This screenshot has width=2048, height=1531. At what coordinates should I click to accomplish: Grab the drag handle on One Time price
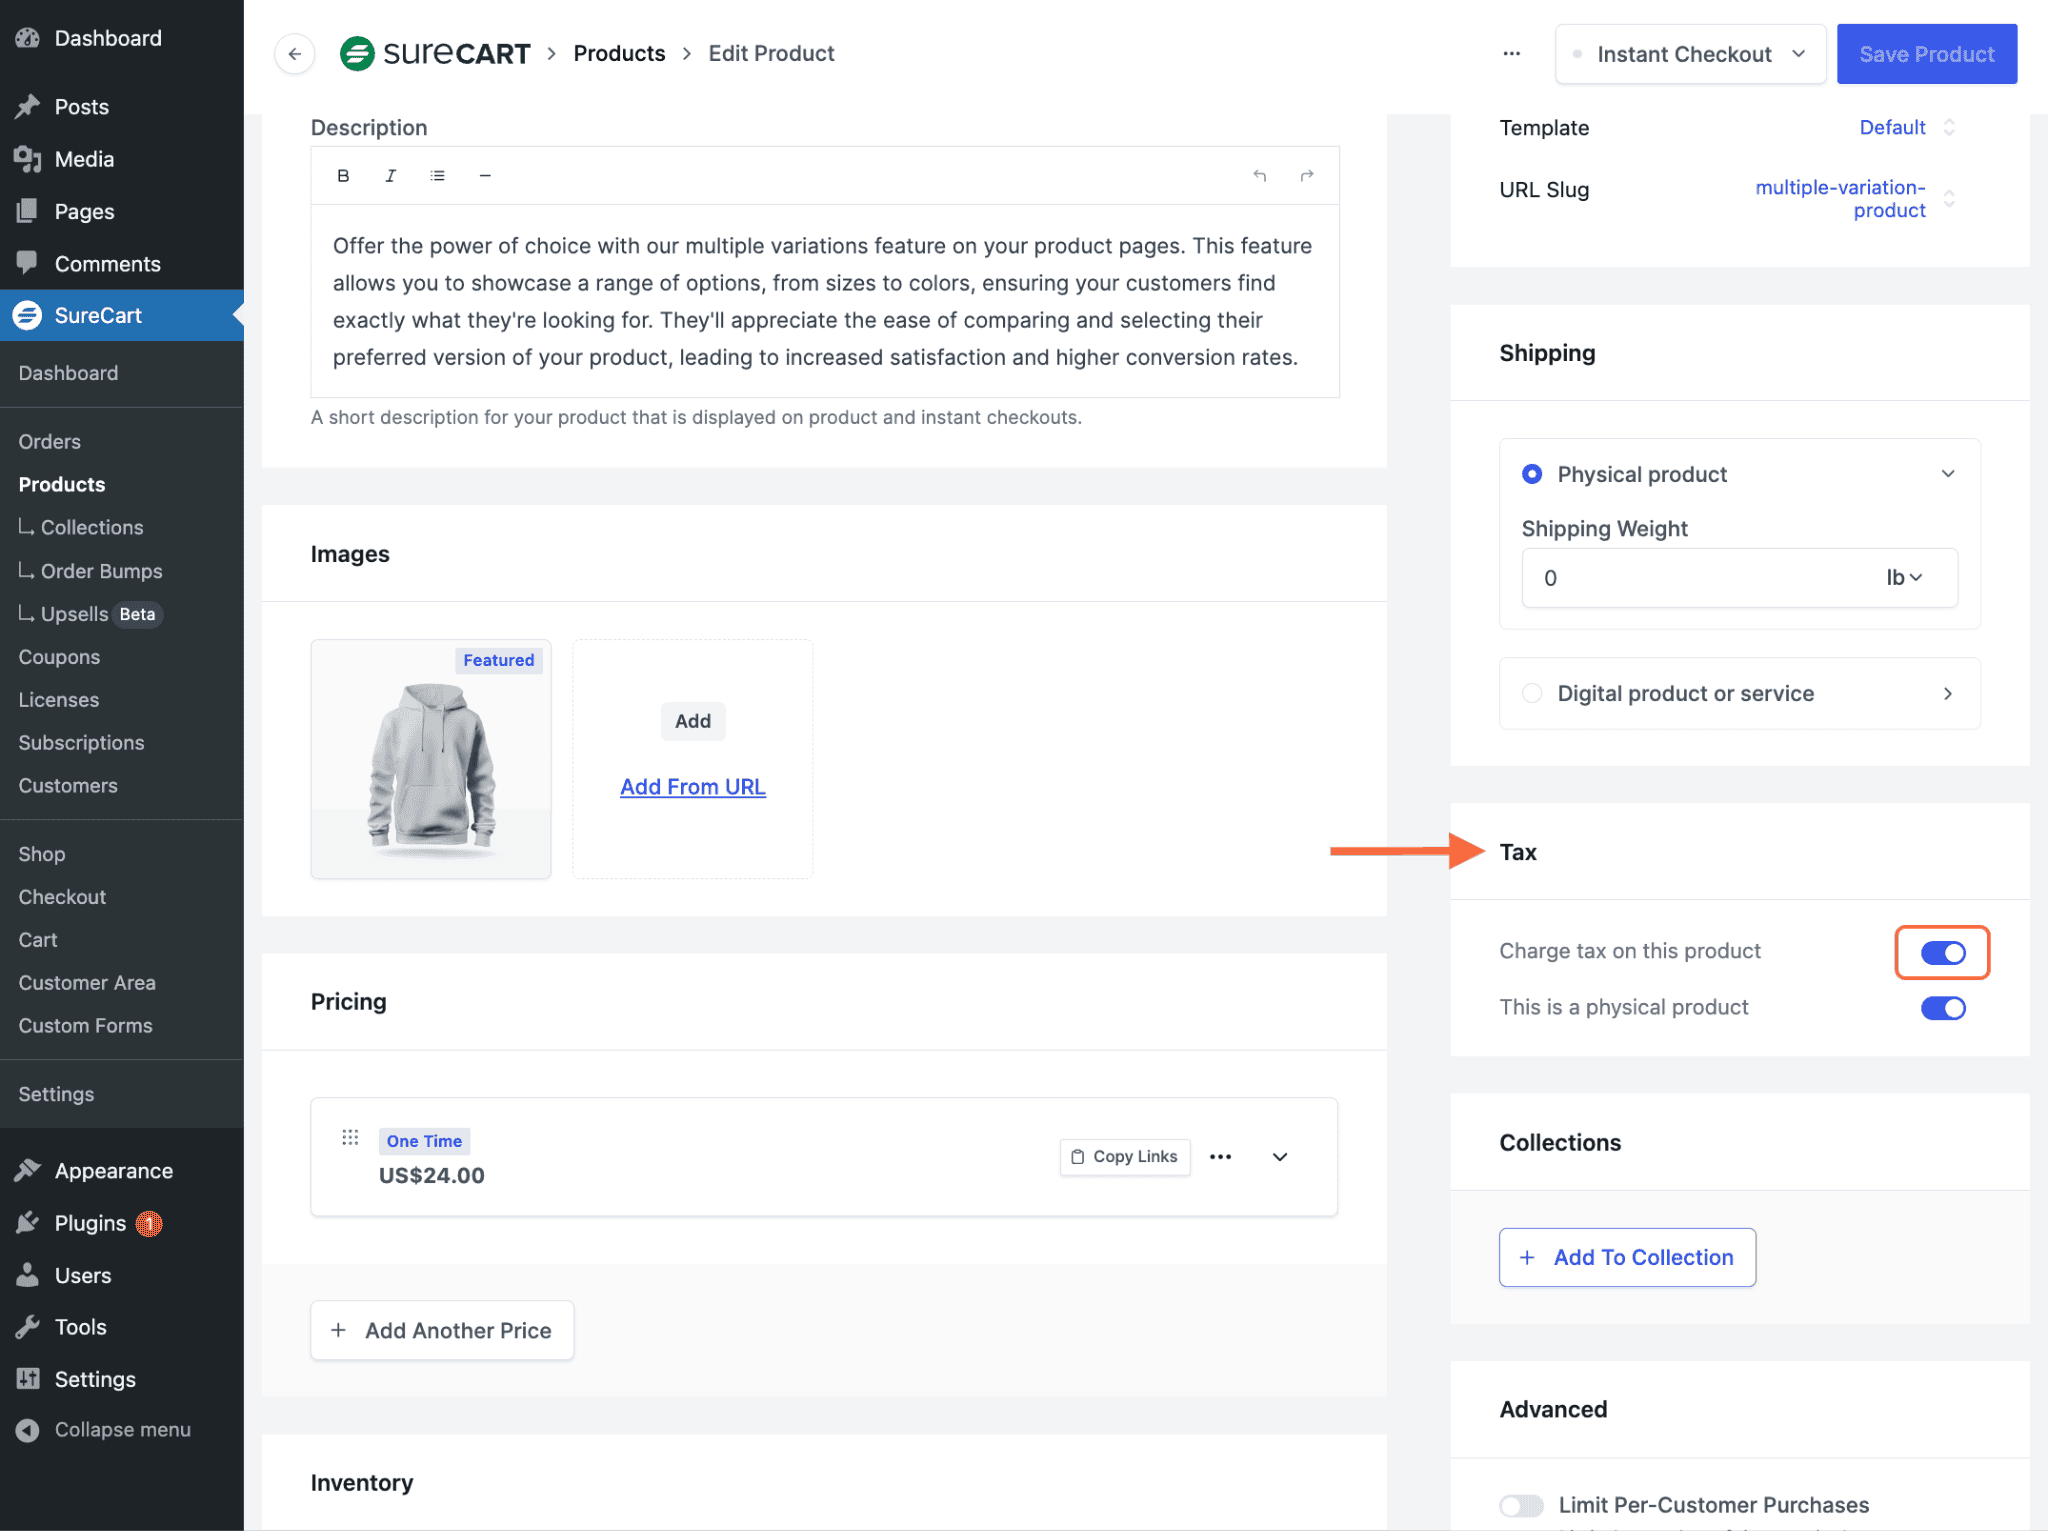click(350, 1138)
